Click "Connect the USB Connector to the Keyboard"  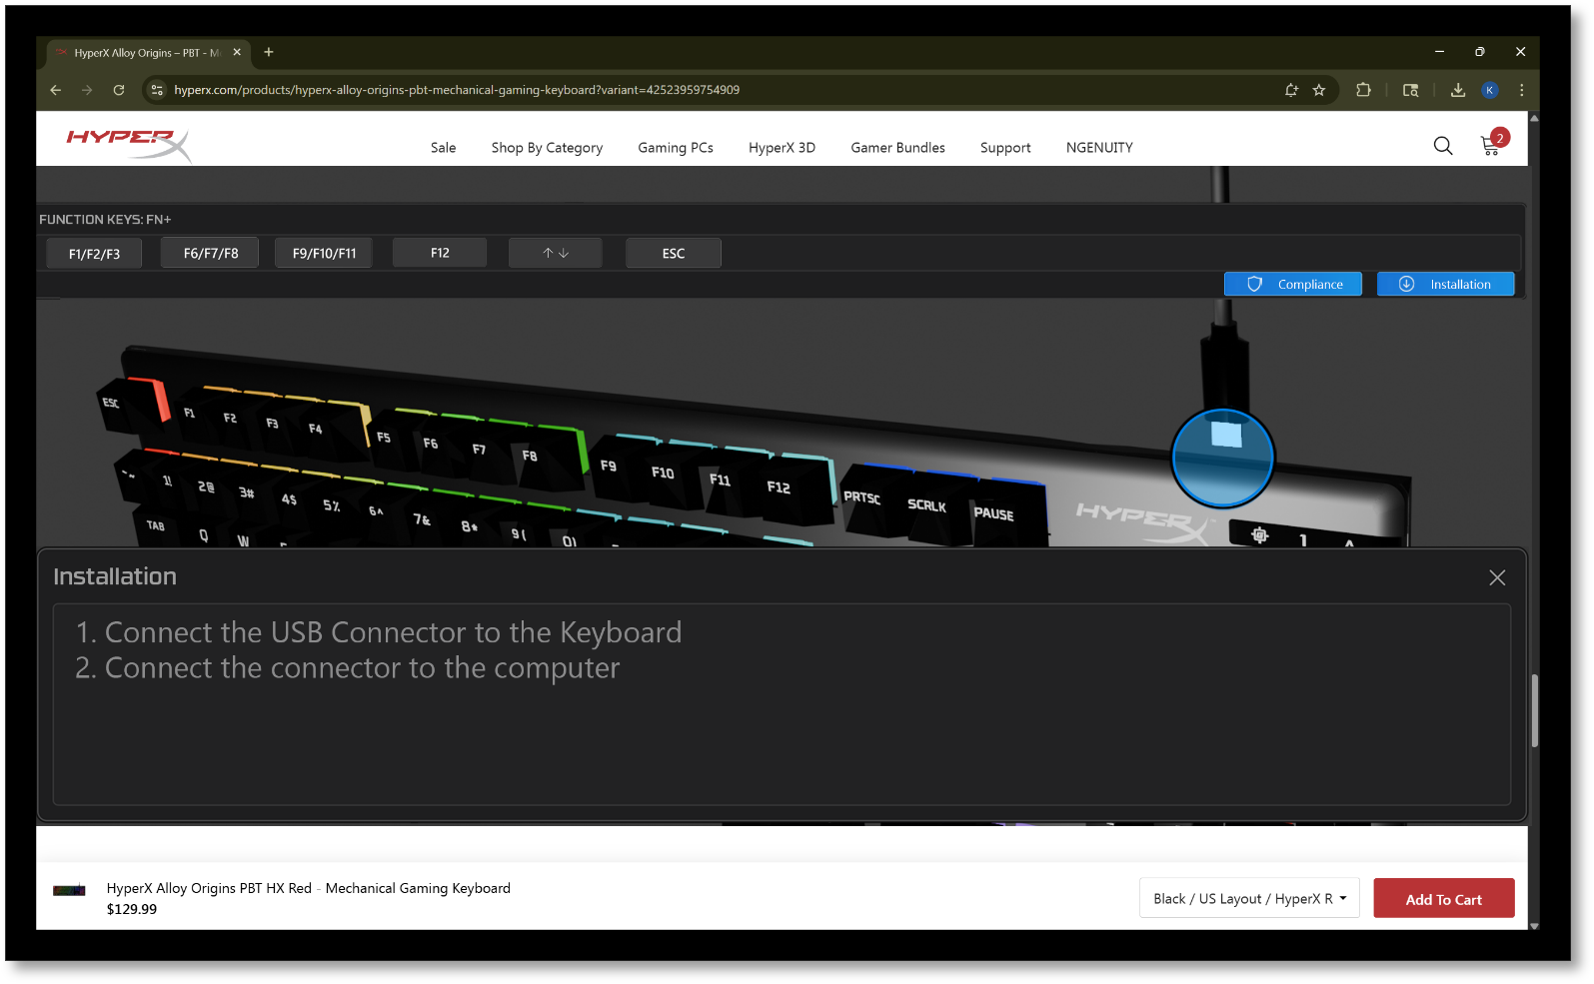coord(393,633)
